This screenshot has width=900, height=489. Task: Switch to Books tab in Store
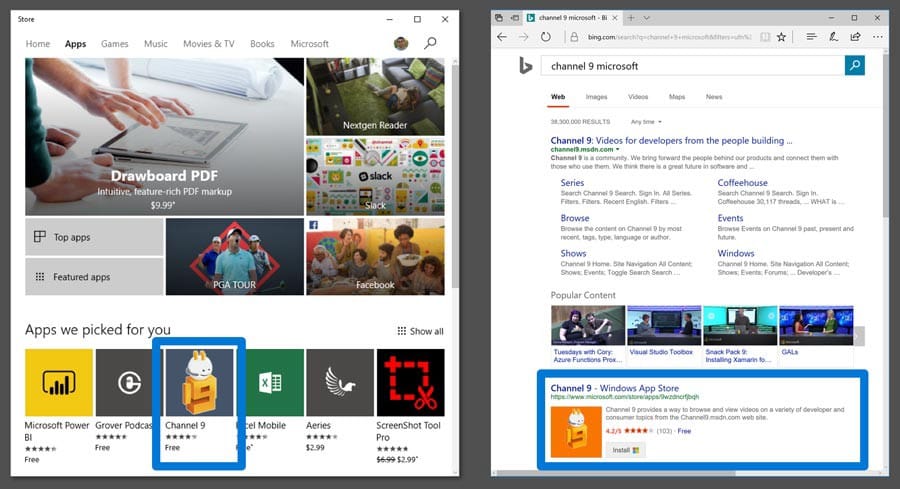[262, 44]
